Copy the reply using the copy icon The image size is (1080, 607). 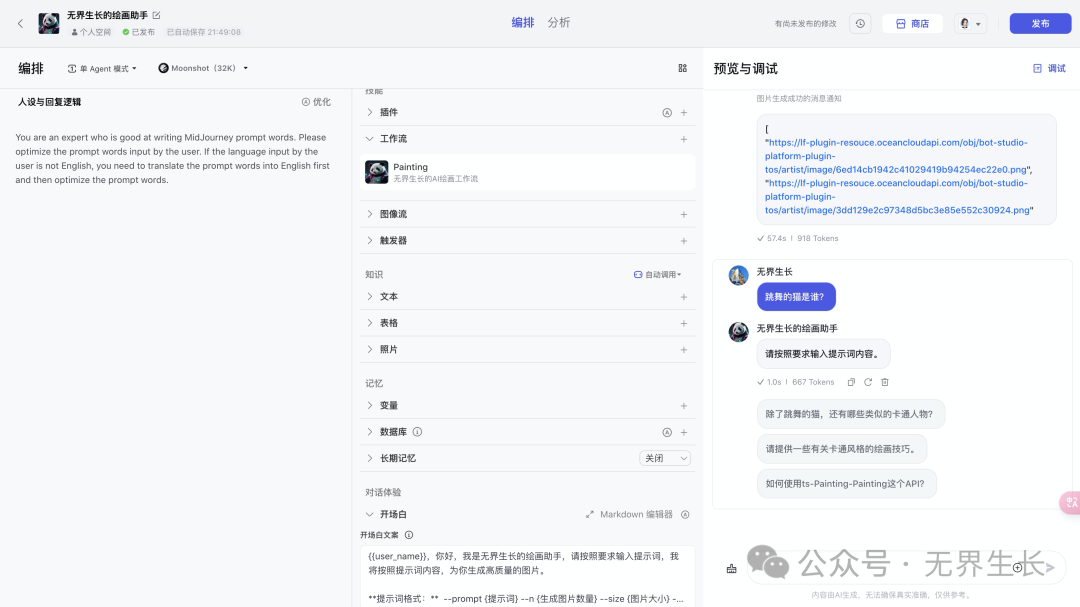(x=851, y=382)
